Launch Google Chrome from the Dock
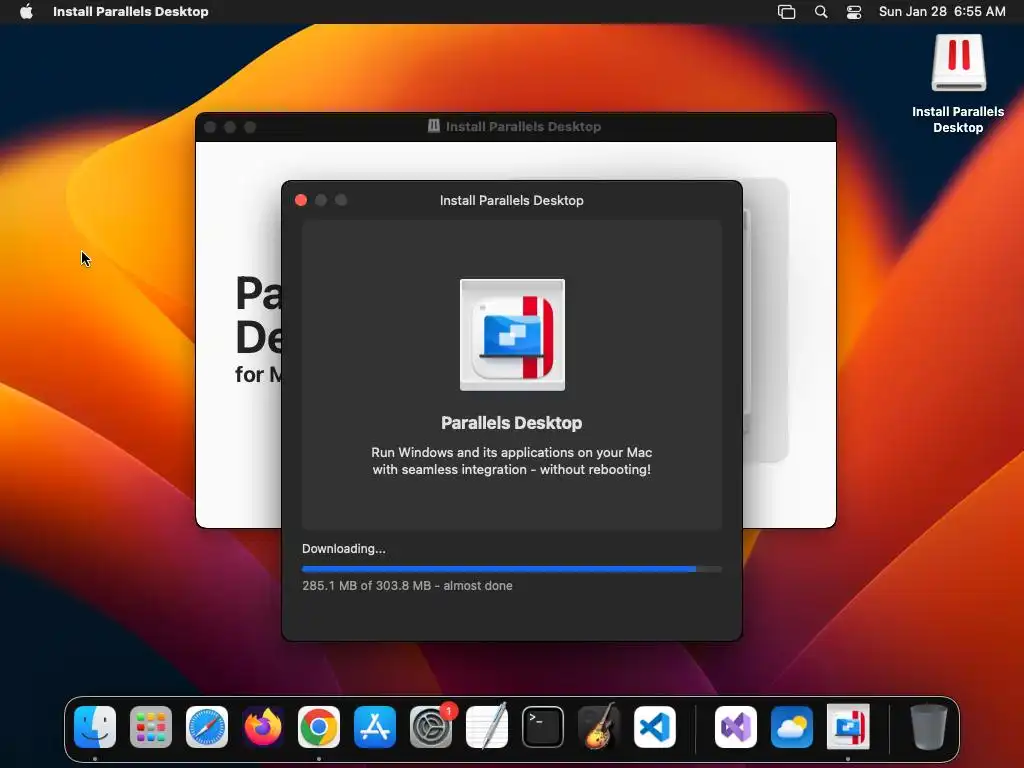Image resolution: width=1024 pixels, height=768 pixels. (x=319, y=727)
